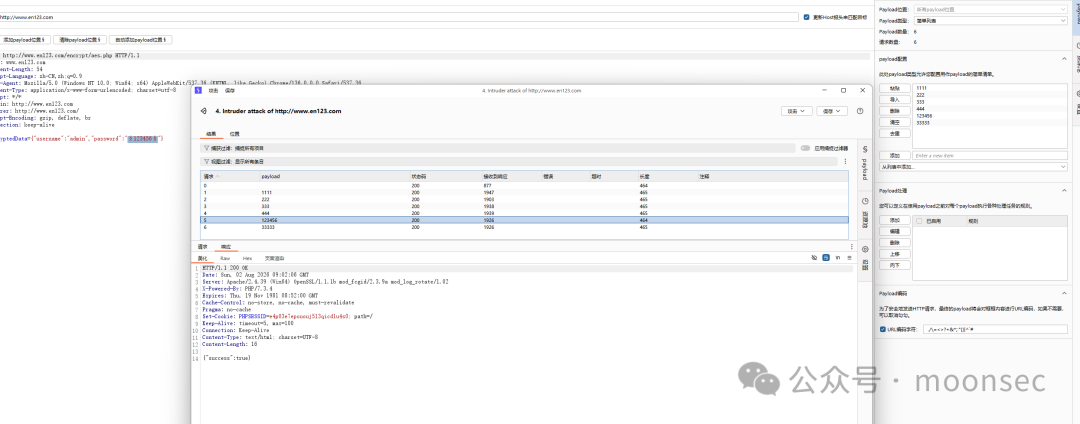Screen dimensions: 1080x424
Task: Maximize the intruder attack window
Action: click(843, 90)
